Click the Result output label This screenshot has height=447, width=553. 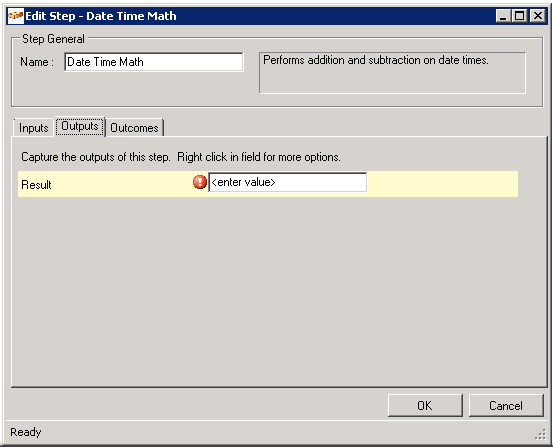(36, 185)
